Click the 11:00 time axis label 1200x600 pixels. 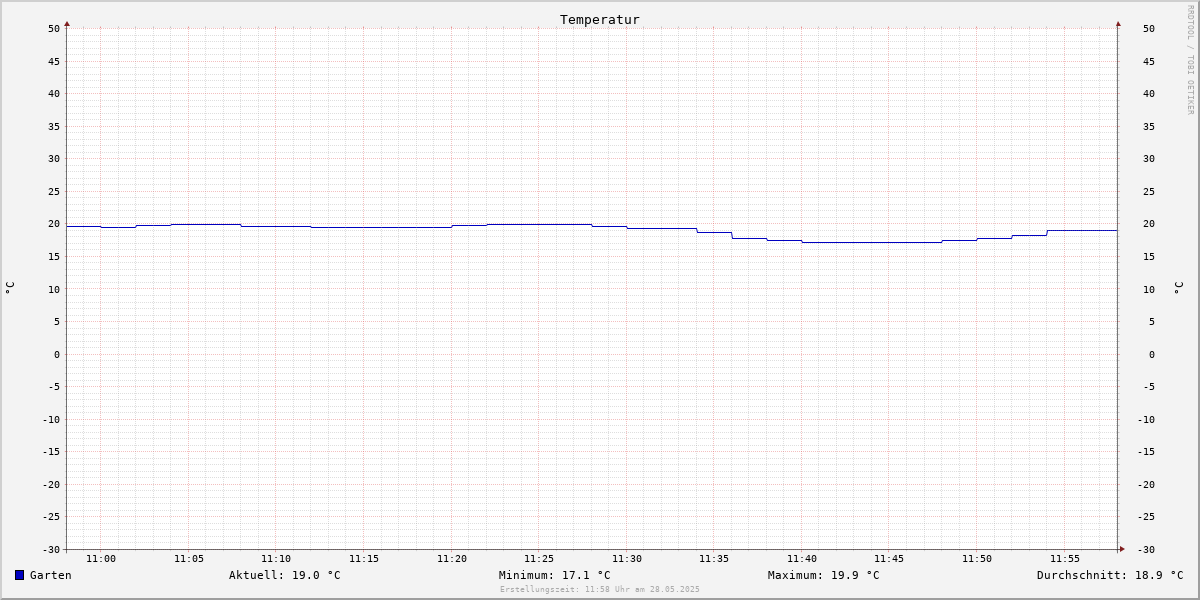[x=101, y=559]
